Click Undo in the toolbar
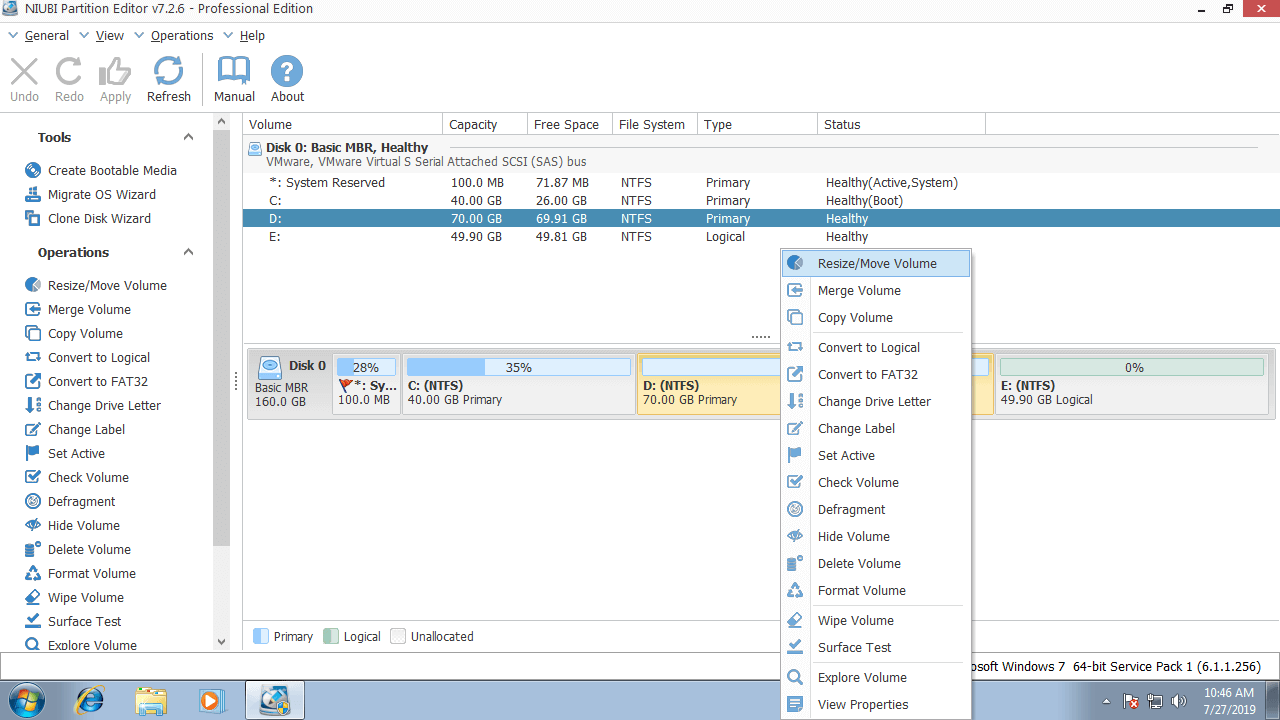This screenshot has width=1280, height=720. (x=24, y=79)
